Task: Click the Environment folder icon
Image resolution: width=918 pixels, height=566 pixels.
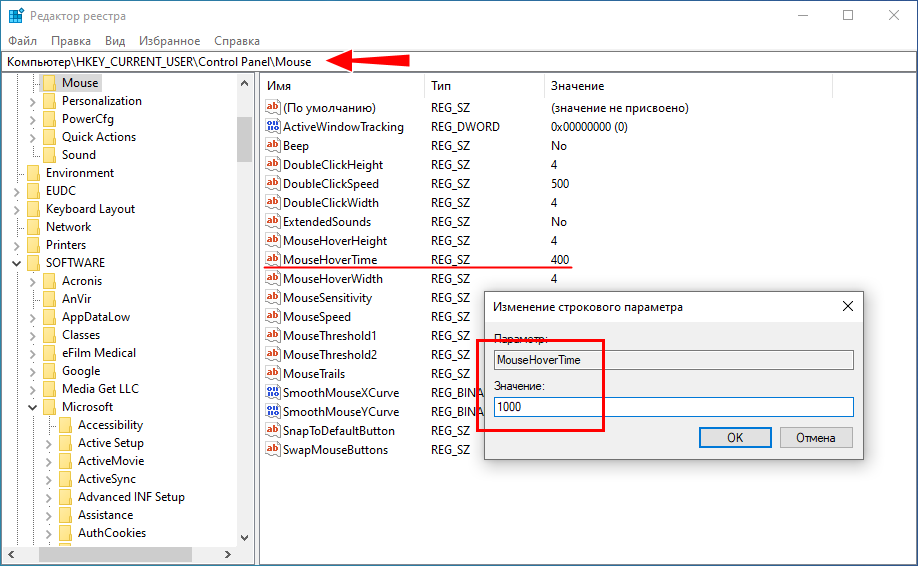Action: 33,173
